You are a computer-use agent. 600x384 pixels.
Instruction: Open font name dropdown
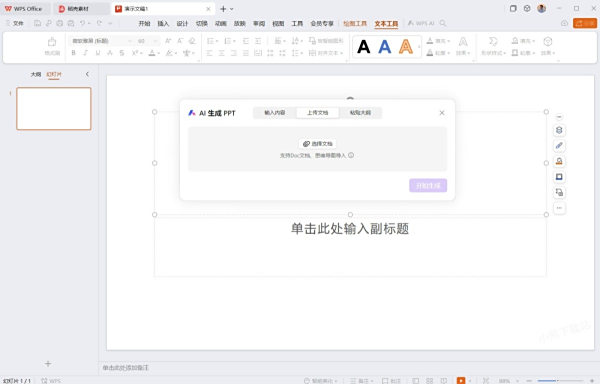[x=130, y=41]
